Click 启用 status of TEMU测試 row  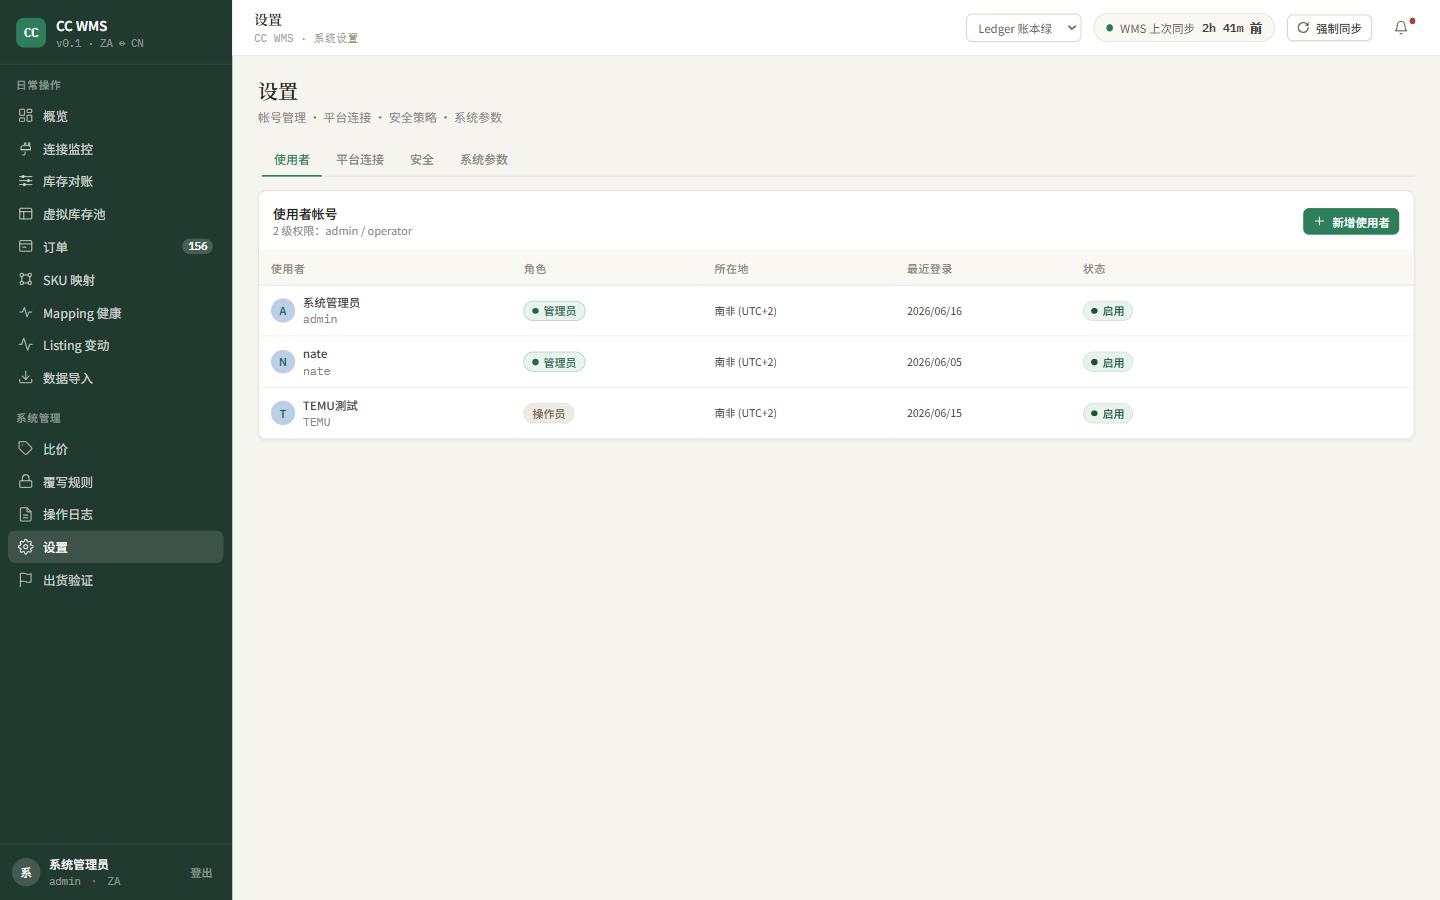pyautogui.click(x=1107, y=413)
